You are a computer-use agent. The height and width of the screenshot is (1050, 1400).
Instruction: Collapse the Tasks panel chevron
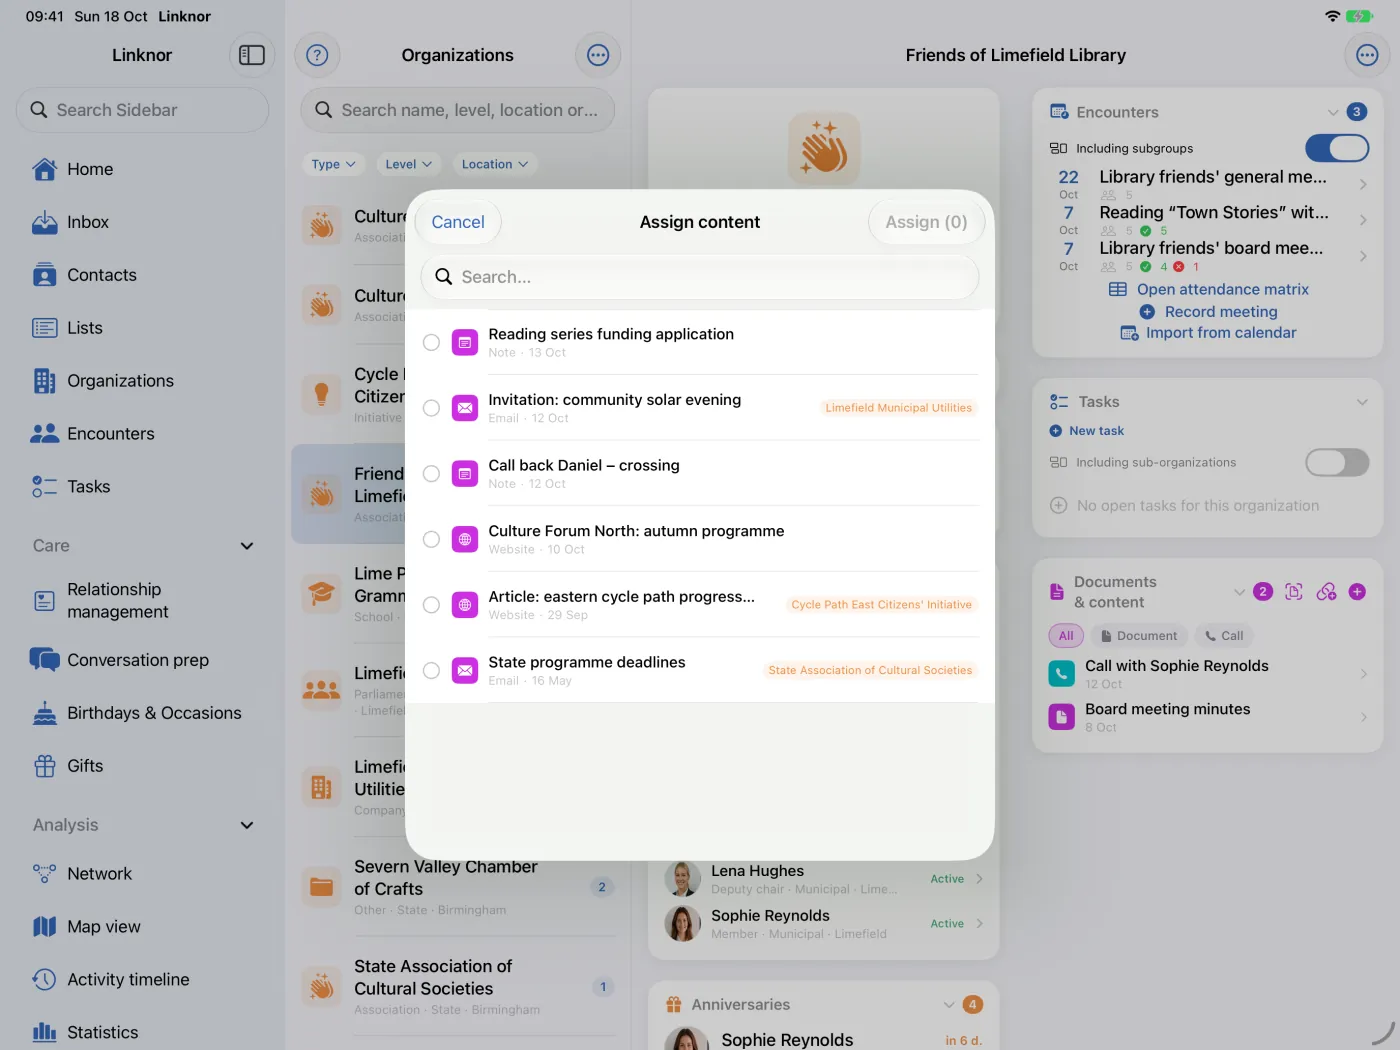click(1362, 402)
